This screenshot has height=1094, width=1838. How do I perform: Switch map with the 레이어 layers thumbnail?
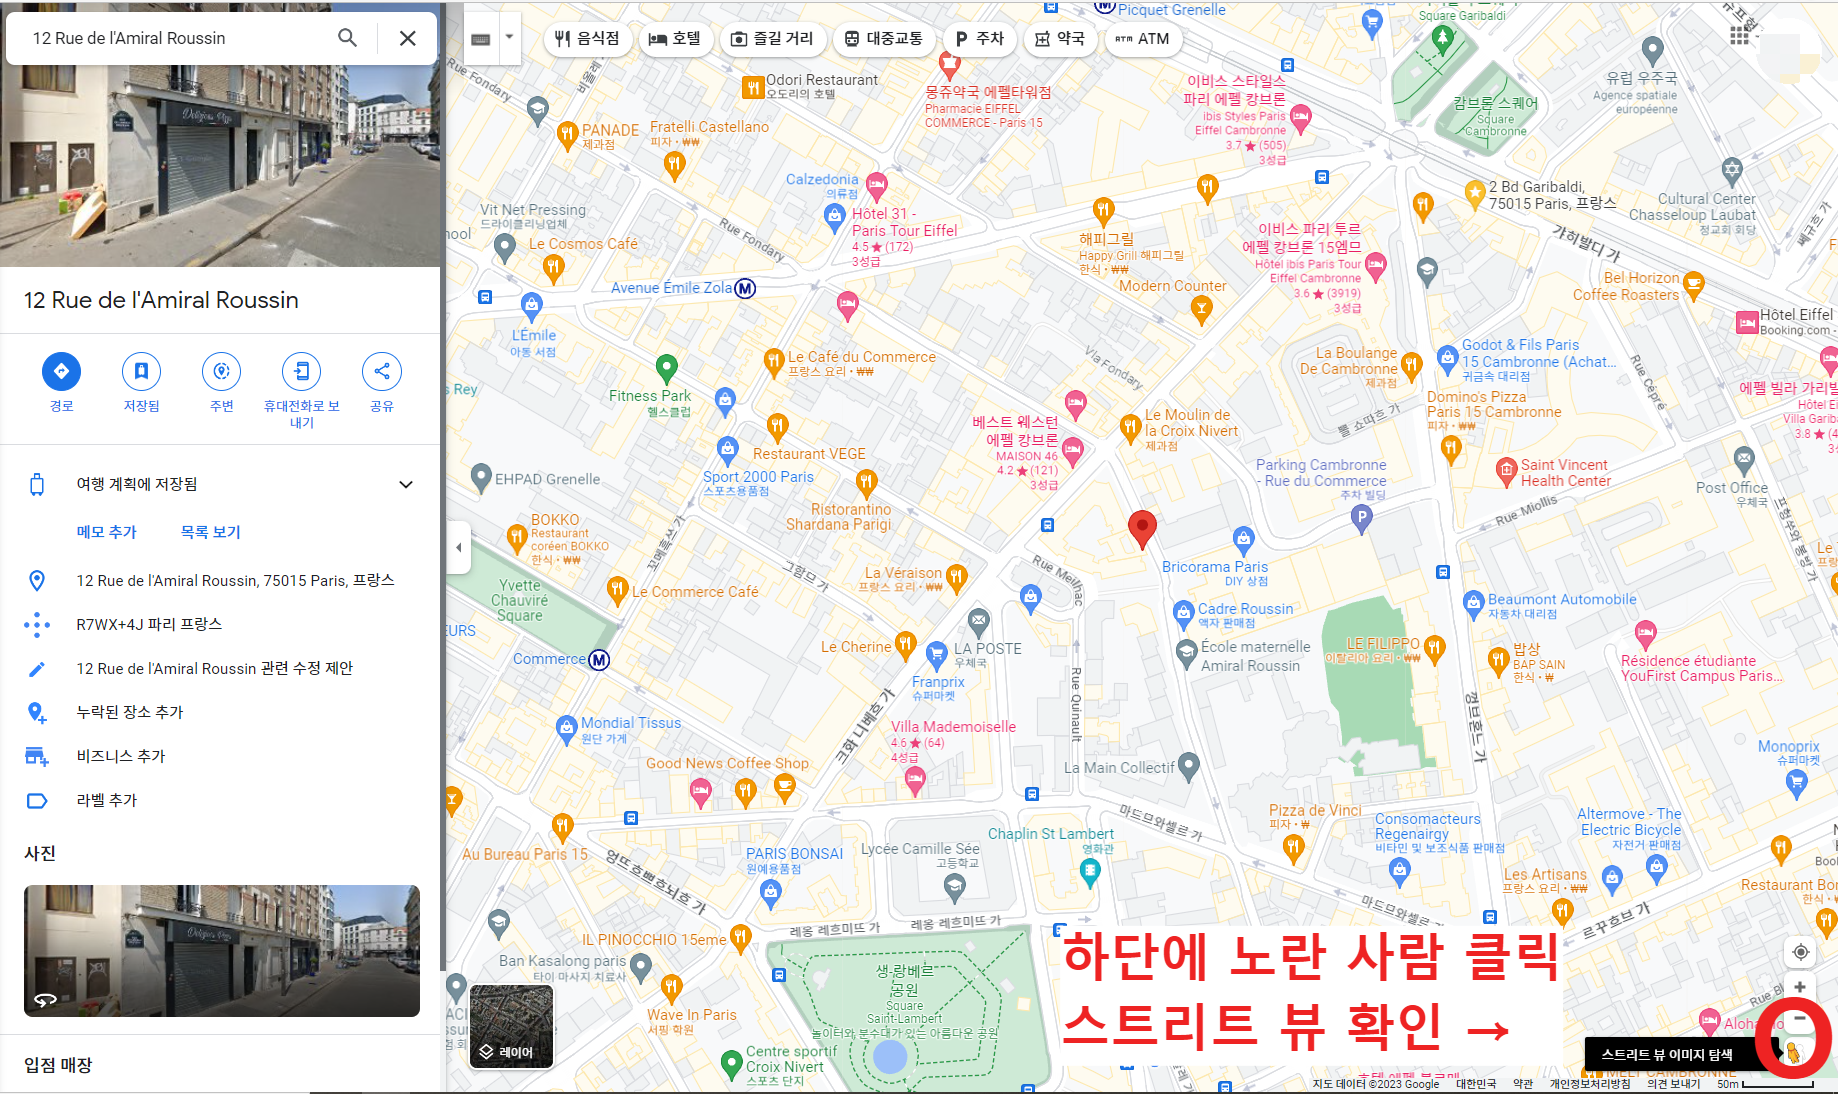pos(511,1027)
